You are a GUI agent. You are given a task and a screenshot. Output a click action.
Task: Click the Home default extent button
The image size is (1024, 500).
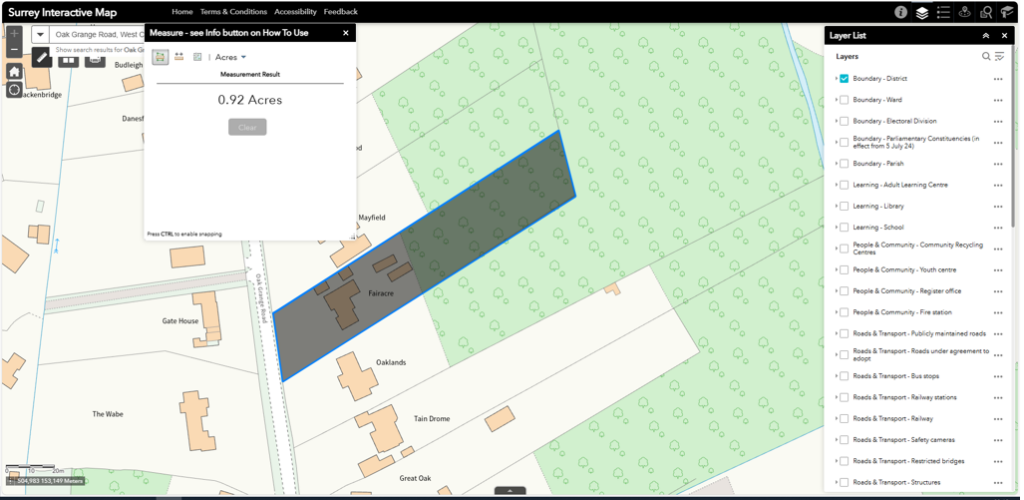coord(14,72)
